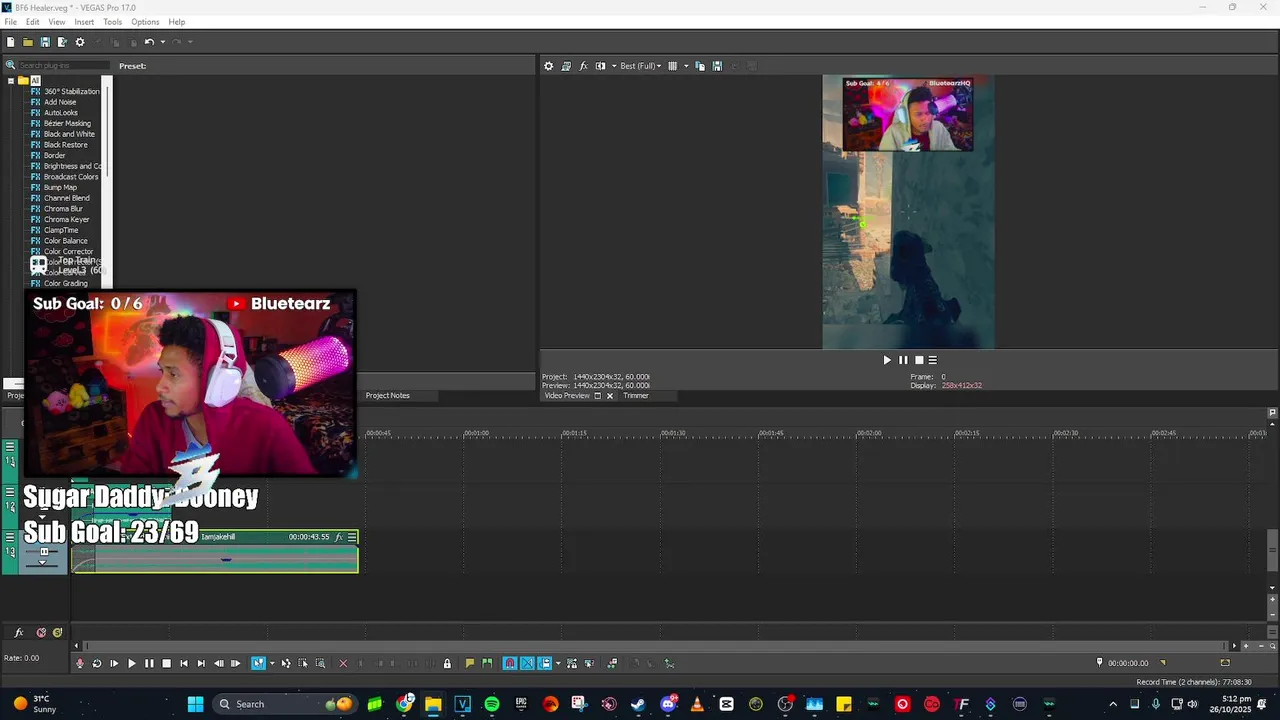Click the Record microphone button
The width and height of the screenshot is (1280, 720).
tap(80, 663)
